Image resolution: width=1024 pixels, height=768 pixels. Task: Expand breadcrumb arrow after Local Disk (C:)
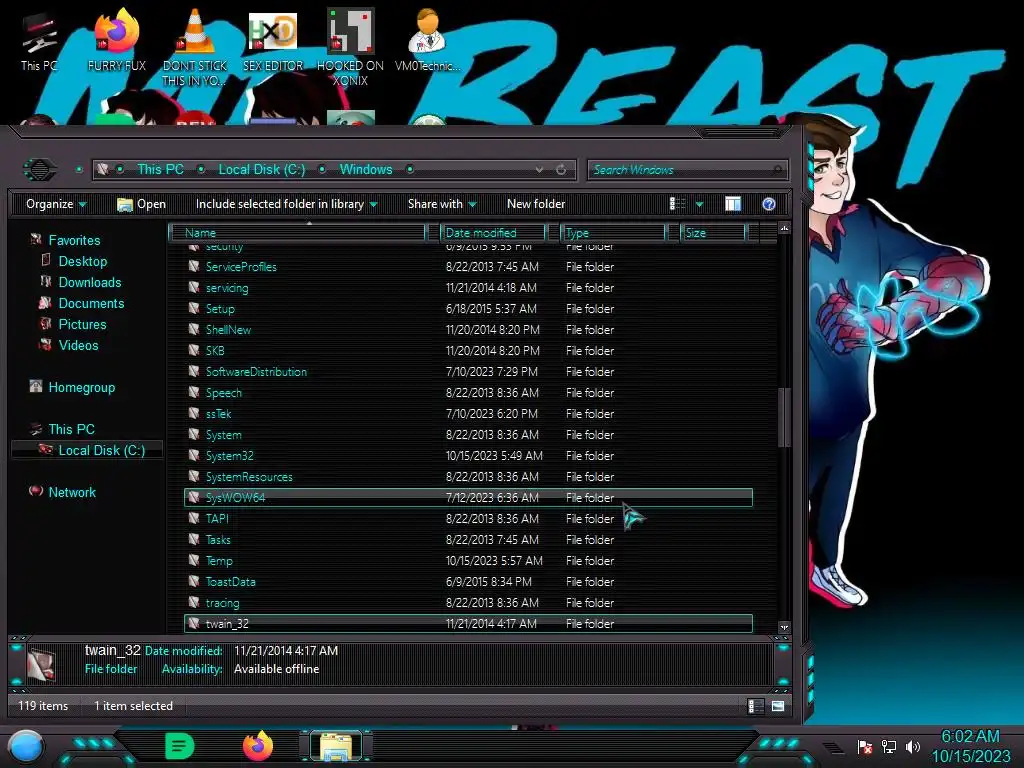click(x=322, y=170)
